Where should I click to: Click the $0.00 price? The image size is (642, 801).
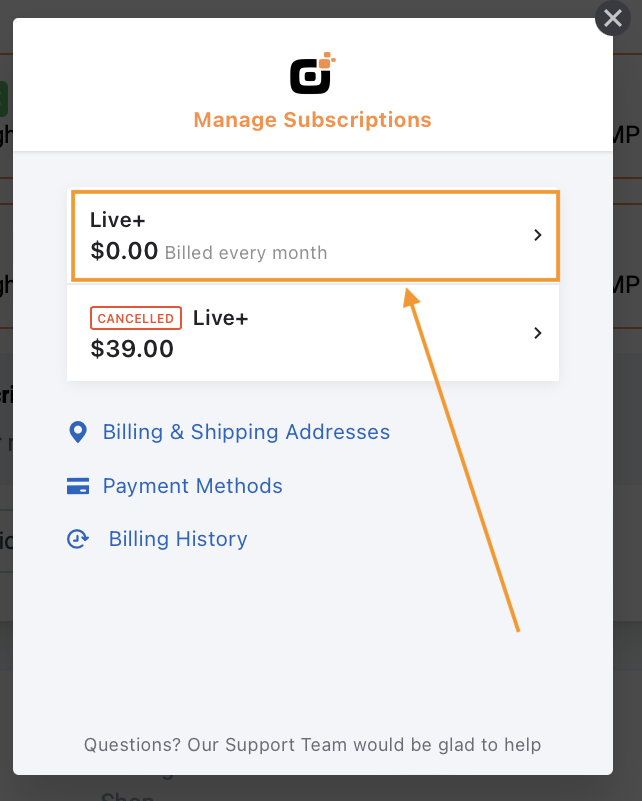pos(124,252)
